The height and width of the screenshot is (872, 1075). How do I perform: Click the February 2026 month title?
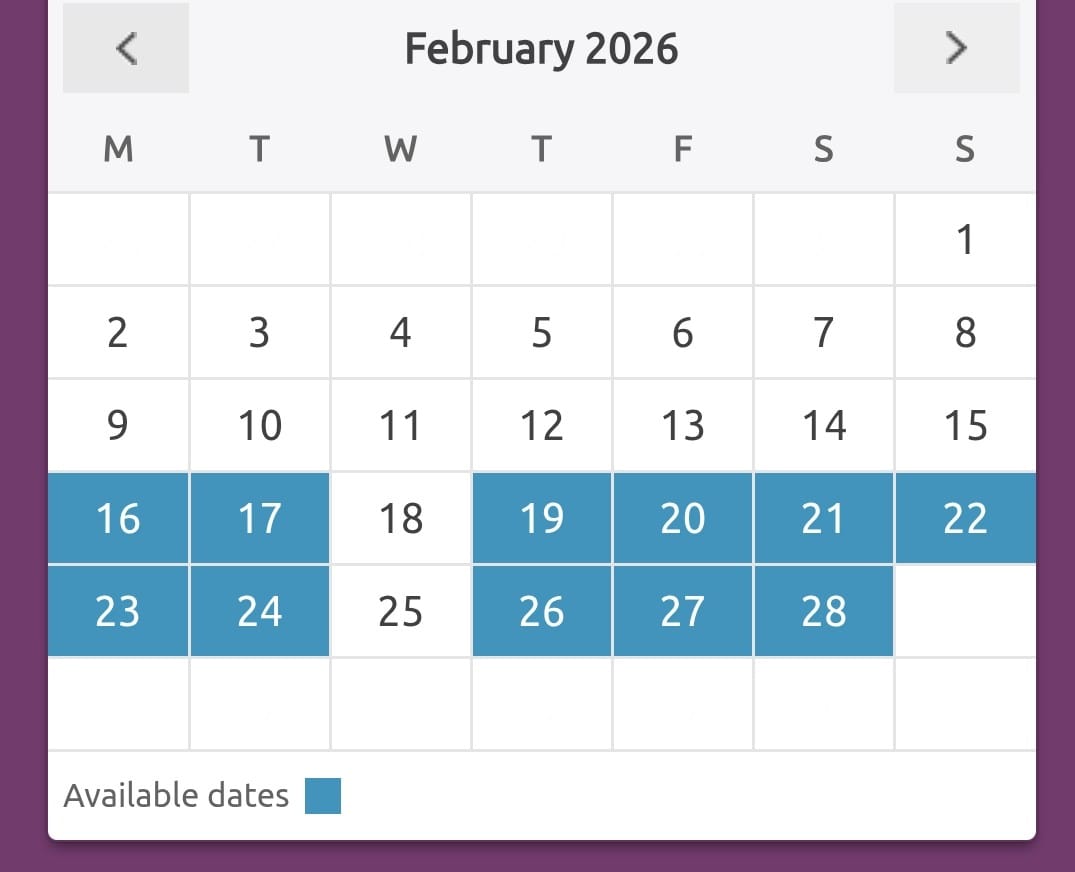tap(541, 48)
